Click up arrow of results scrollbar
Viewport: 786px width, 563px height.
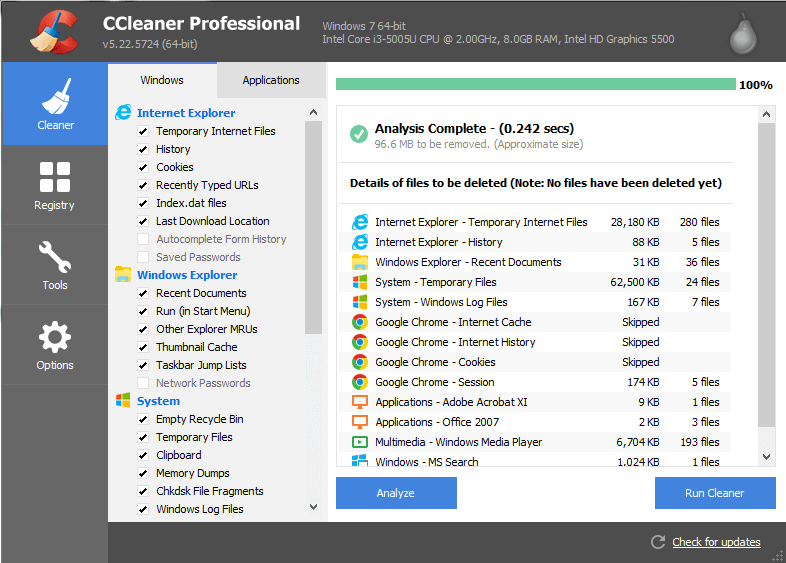tap(766, 114)
